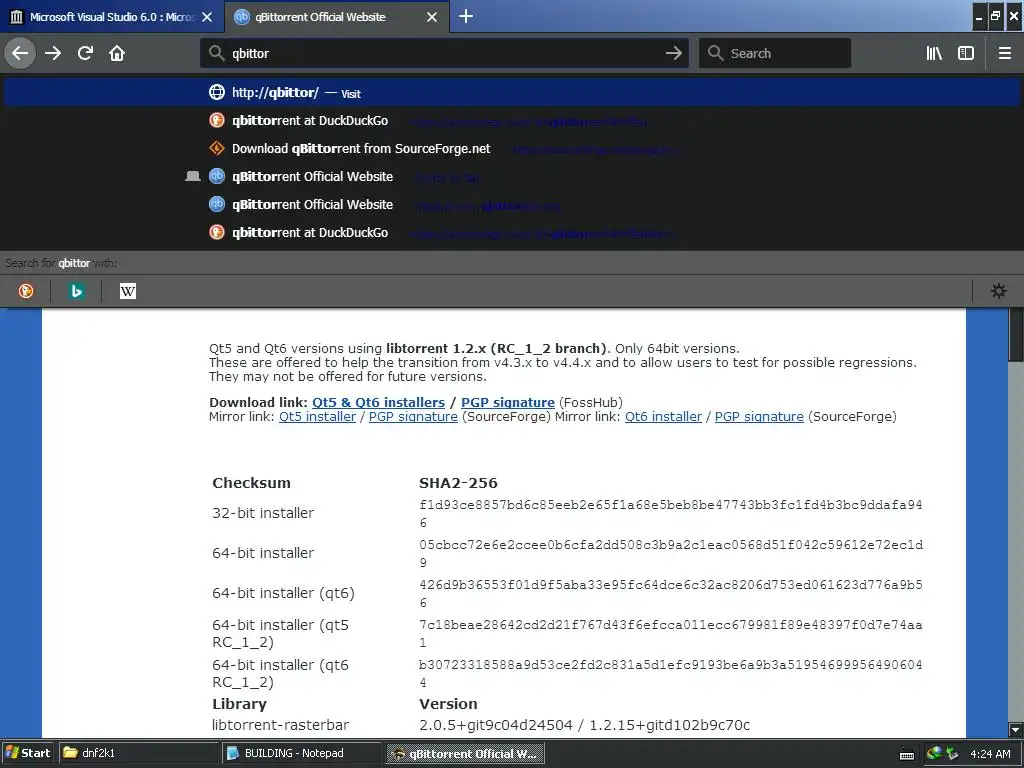
Task: Click the Library table heading
Action: [x=239, y=704]
